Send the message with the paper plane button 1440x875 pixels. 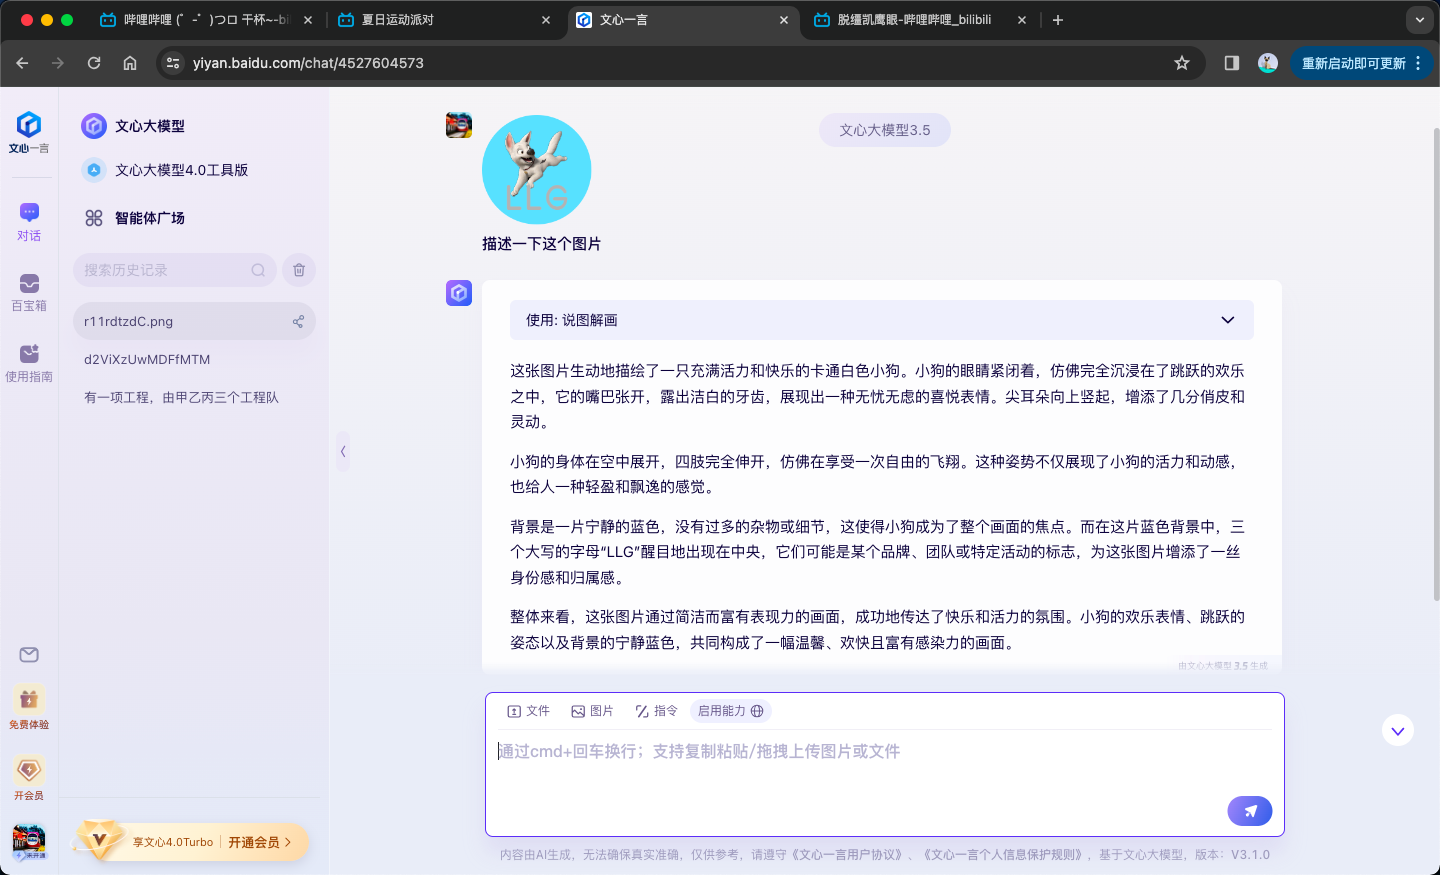(1250, 811)
